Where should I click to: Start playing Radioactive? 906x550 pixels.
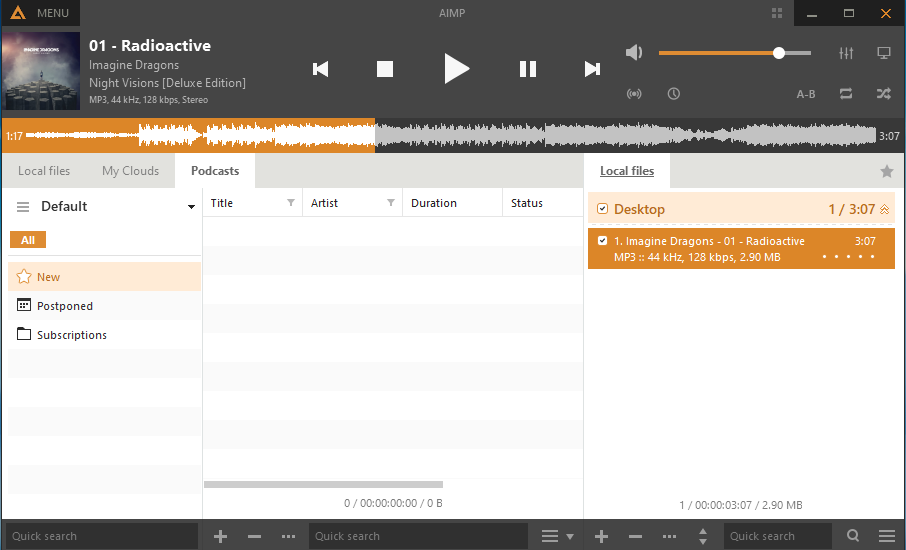pyautogui.click(x=456, y=69)
